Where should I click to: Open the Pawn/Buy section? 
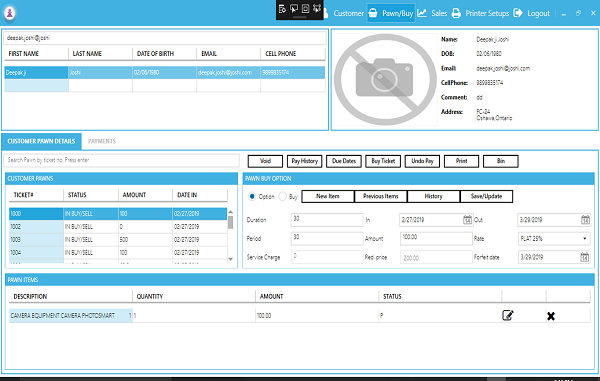(391, 13)
